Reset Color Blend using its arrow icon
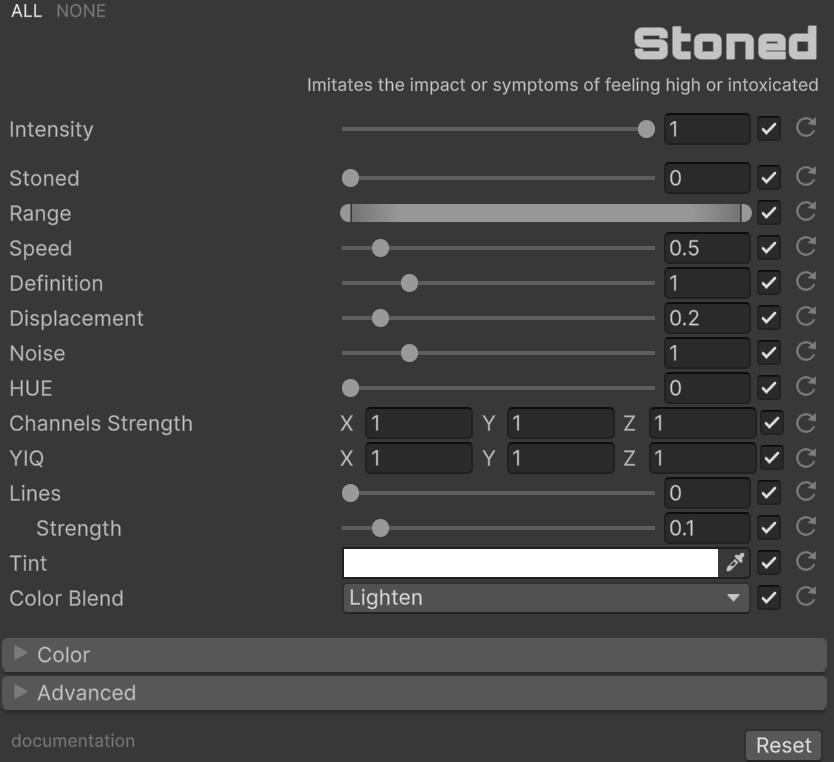The image size is (834, 762). coord(806,597)
